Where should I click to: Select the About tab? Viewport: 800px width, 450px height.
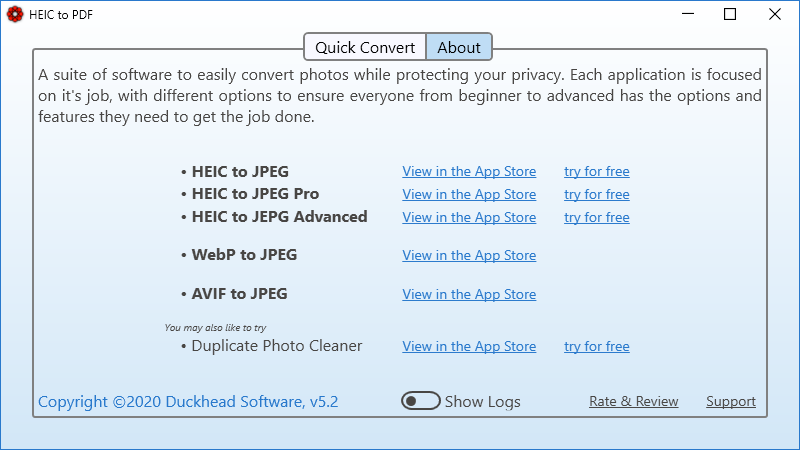[x=459, y=47]
